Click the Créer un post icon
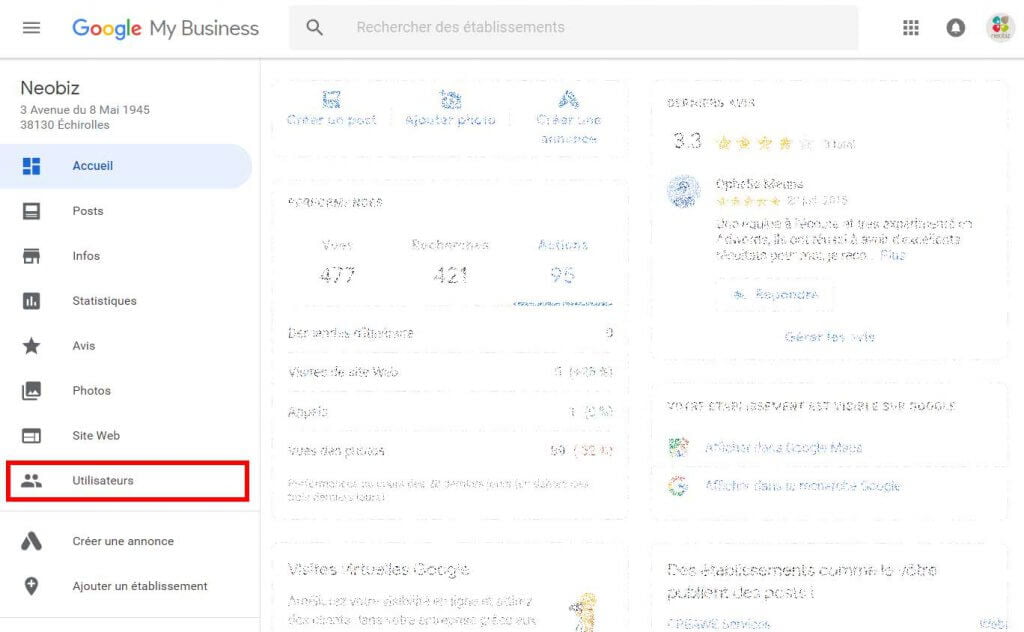Viewport: 1024px width, 632px height. click(x=332, y=100)
